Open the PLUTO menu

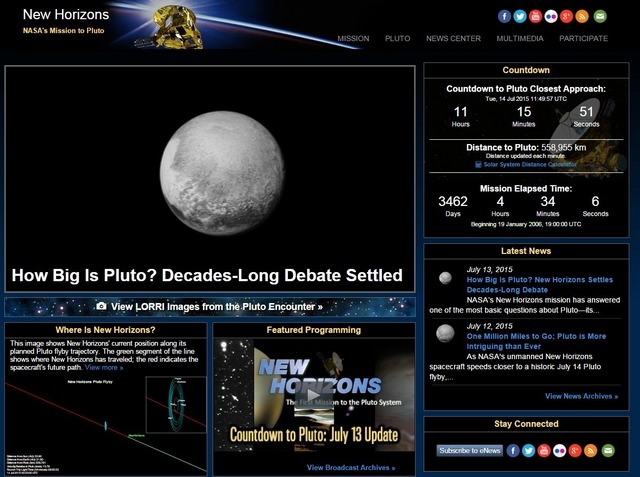pos(398,38)
